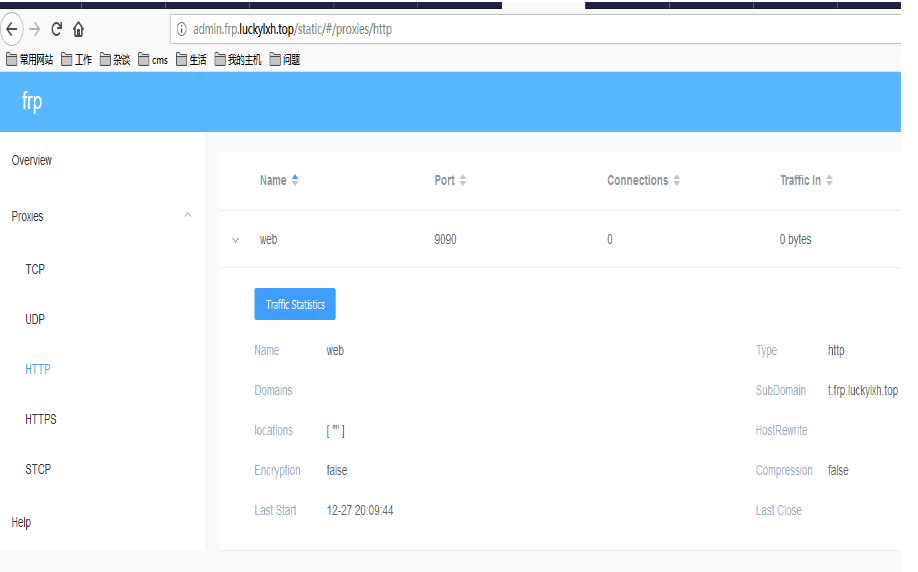Sort table by Port column
This screenshot has height=572, width=918.
pyautogui.click(x=450, y=180)
